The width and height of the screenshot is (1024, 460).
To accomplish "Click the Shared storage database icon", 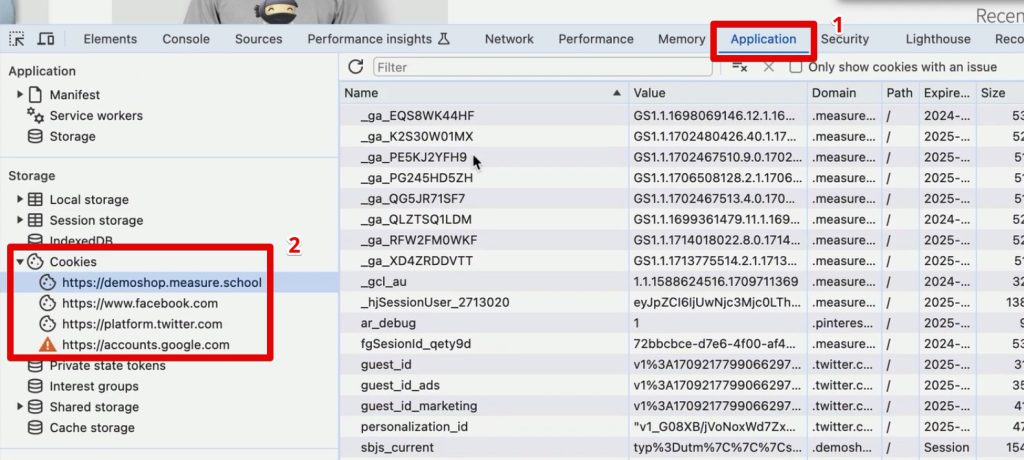I will 35,407.
